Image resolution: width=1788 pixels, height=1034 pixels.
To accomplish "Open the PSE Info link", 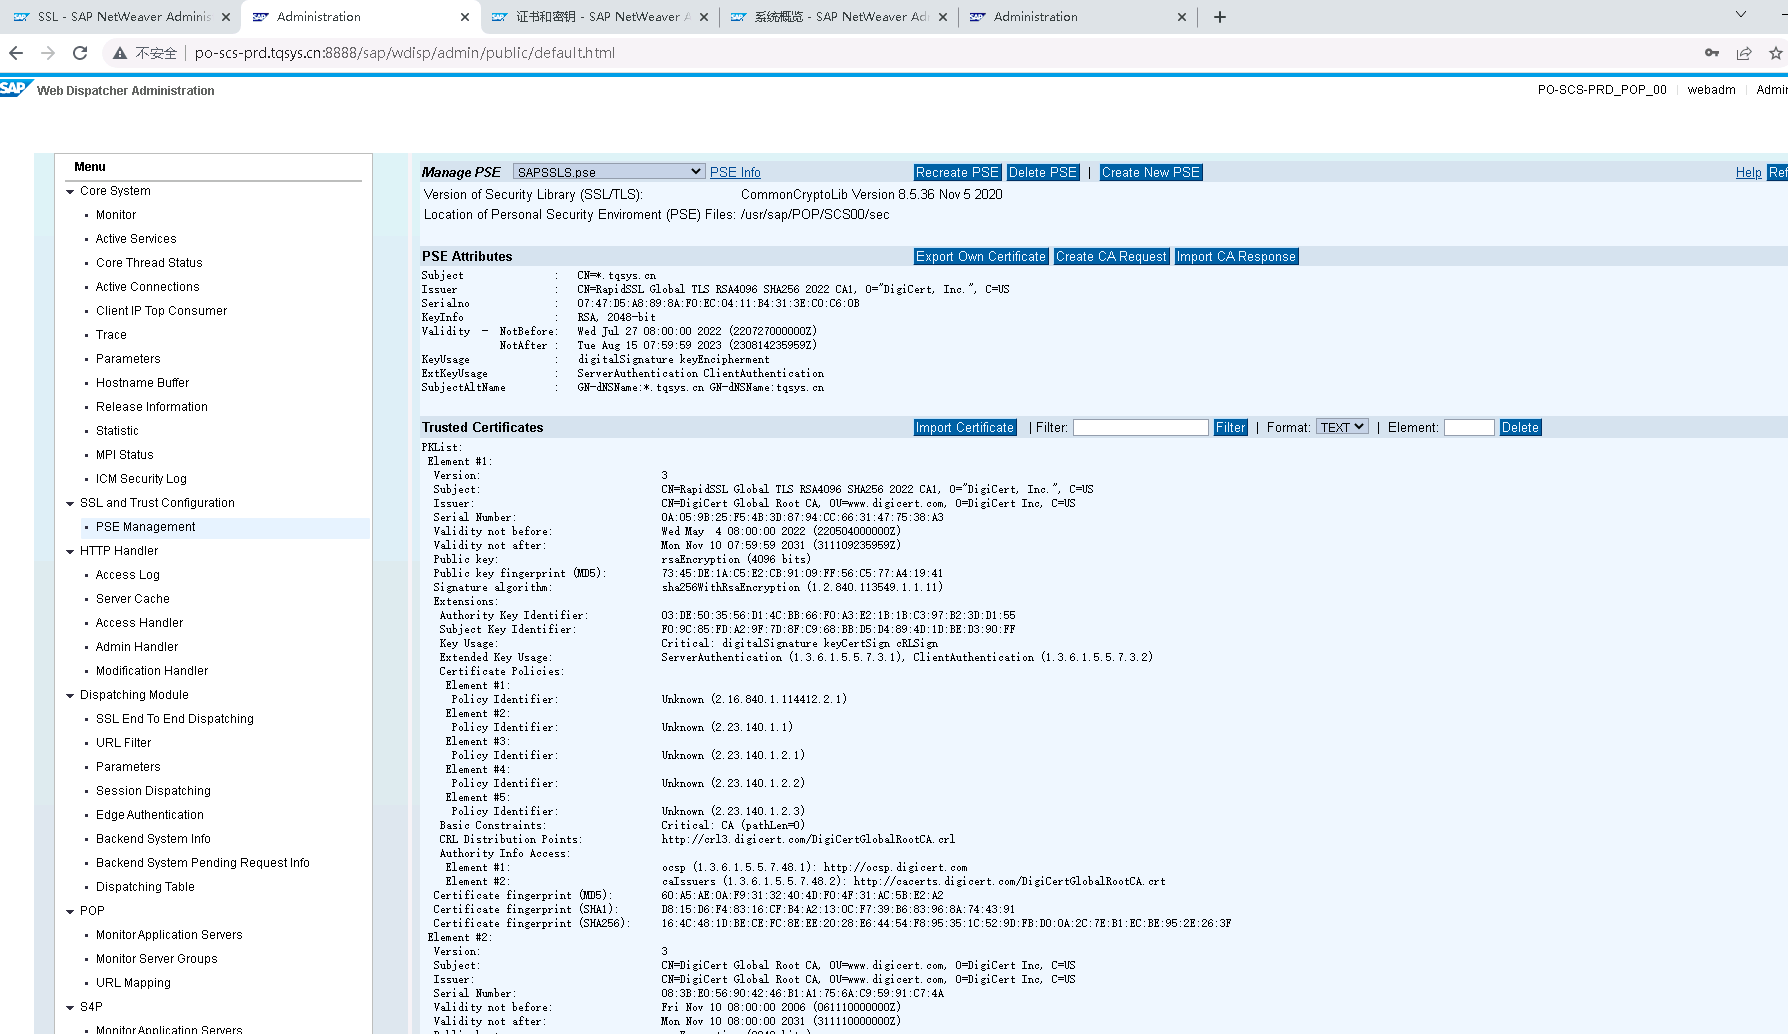I will click(x=735, y=173).
